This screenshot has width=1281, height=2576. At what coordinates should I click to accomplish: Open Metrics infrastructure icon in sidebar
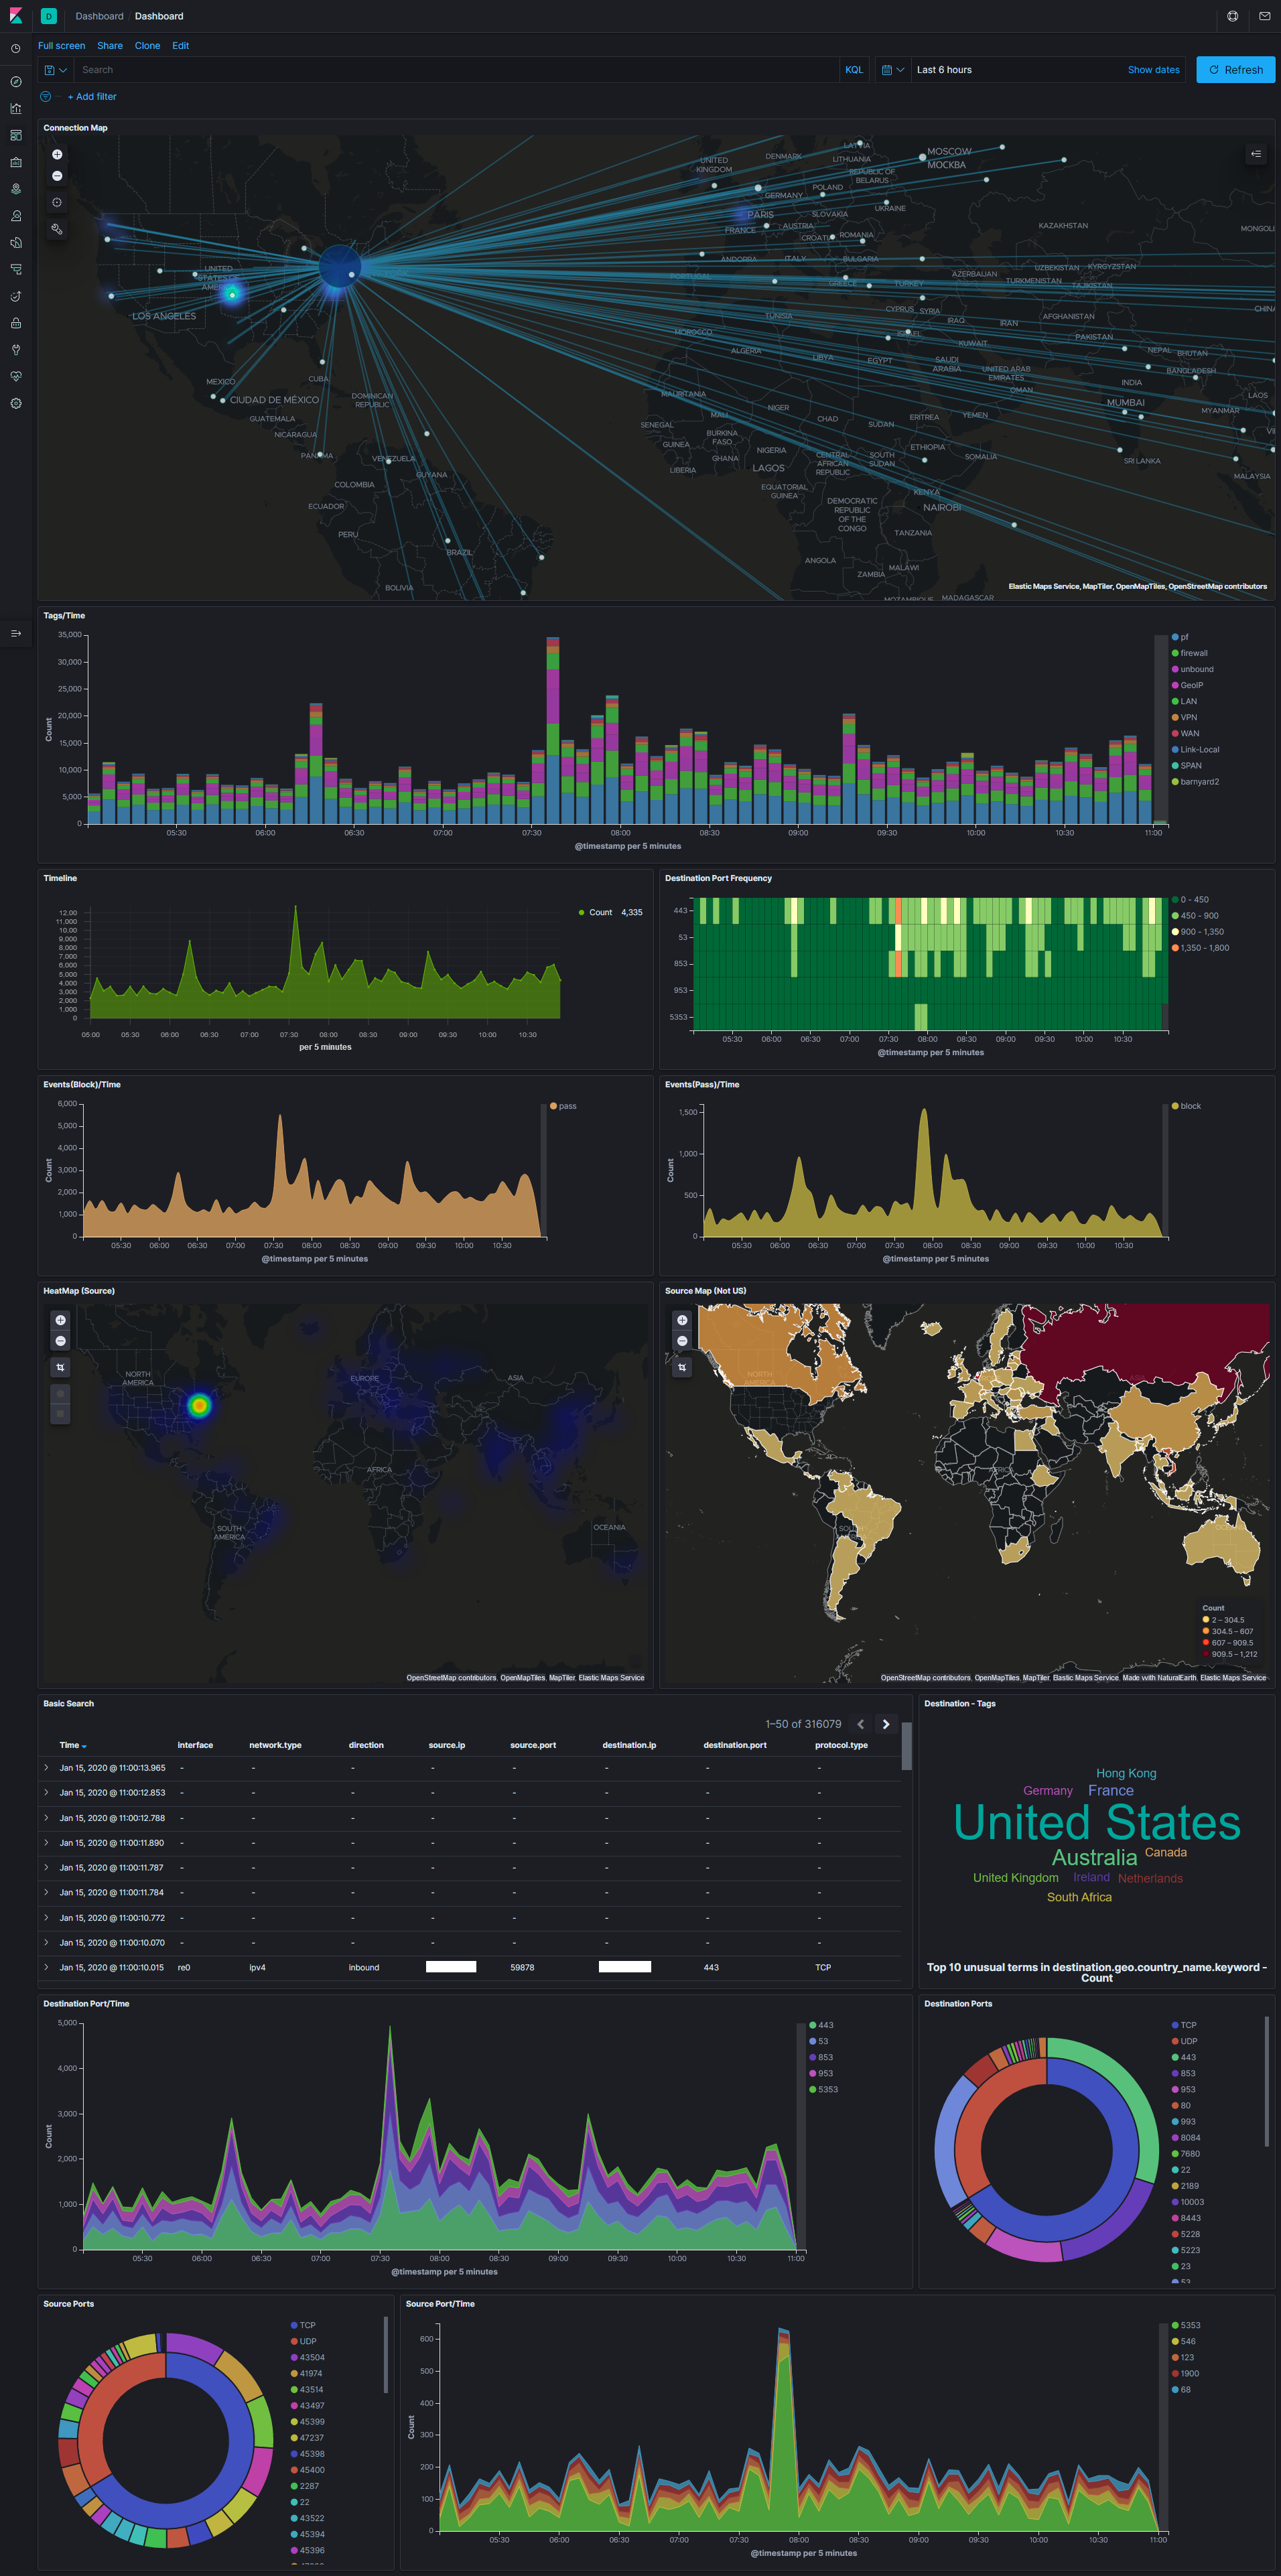15,243
